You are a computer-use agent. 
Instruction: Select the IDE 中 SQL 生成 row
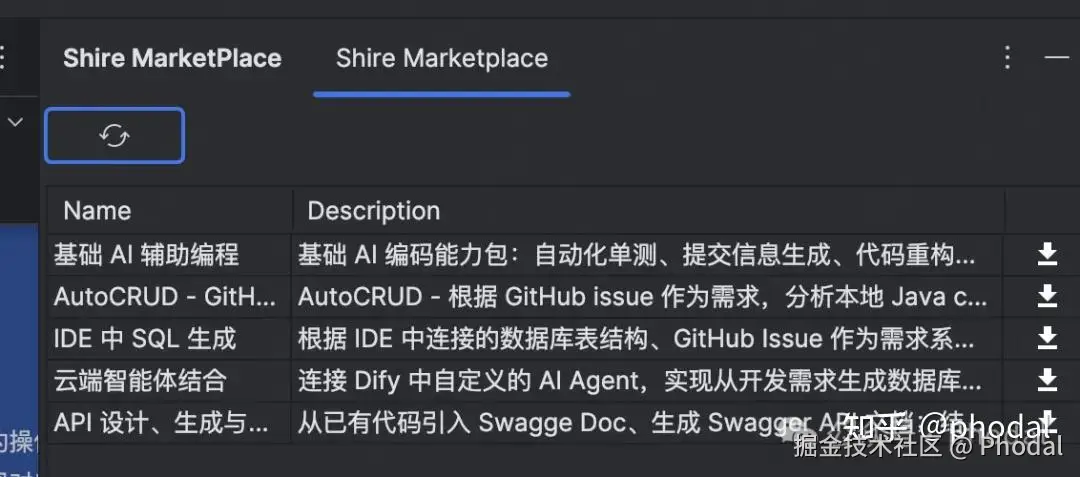coord(145,339)
